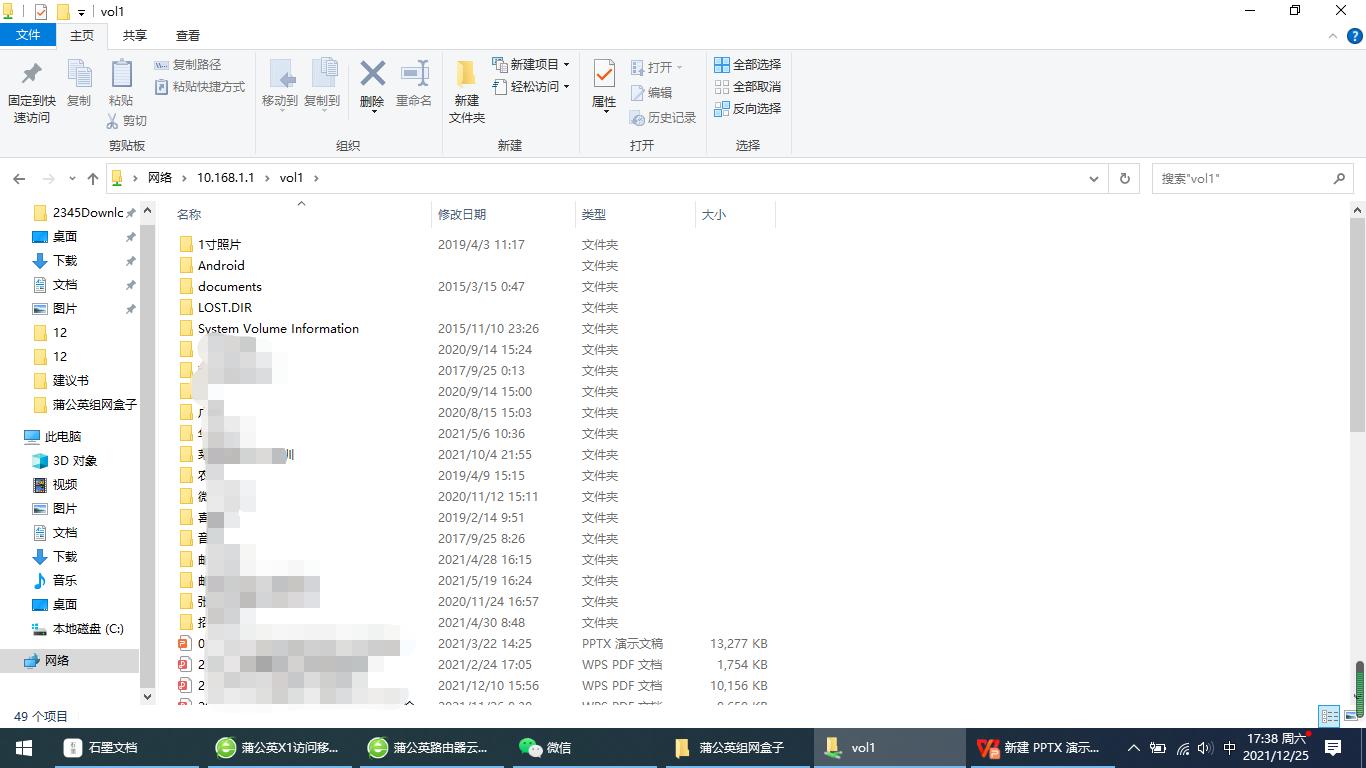Open the 文件 menu
This screenshot has width=1366, height=768.
(x=29, y=34)
